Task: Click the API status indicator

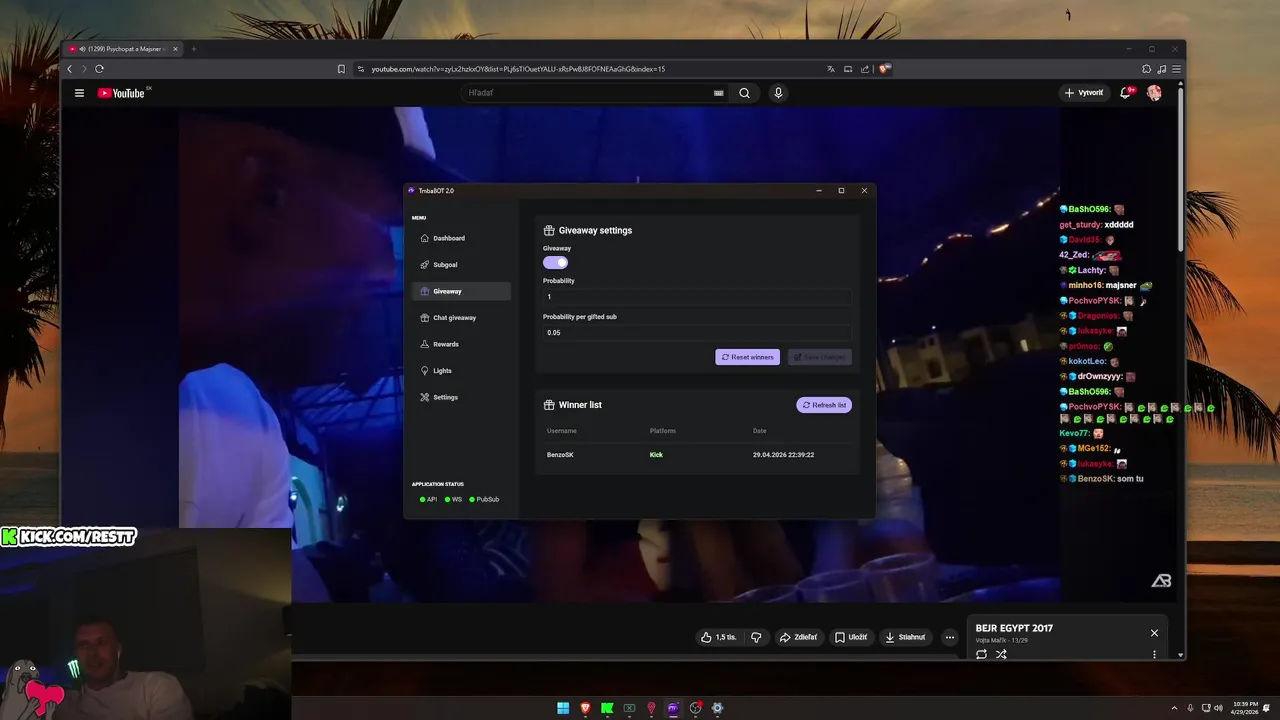Action: click(x=428, y=499)
